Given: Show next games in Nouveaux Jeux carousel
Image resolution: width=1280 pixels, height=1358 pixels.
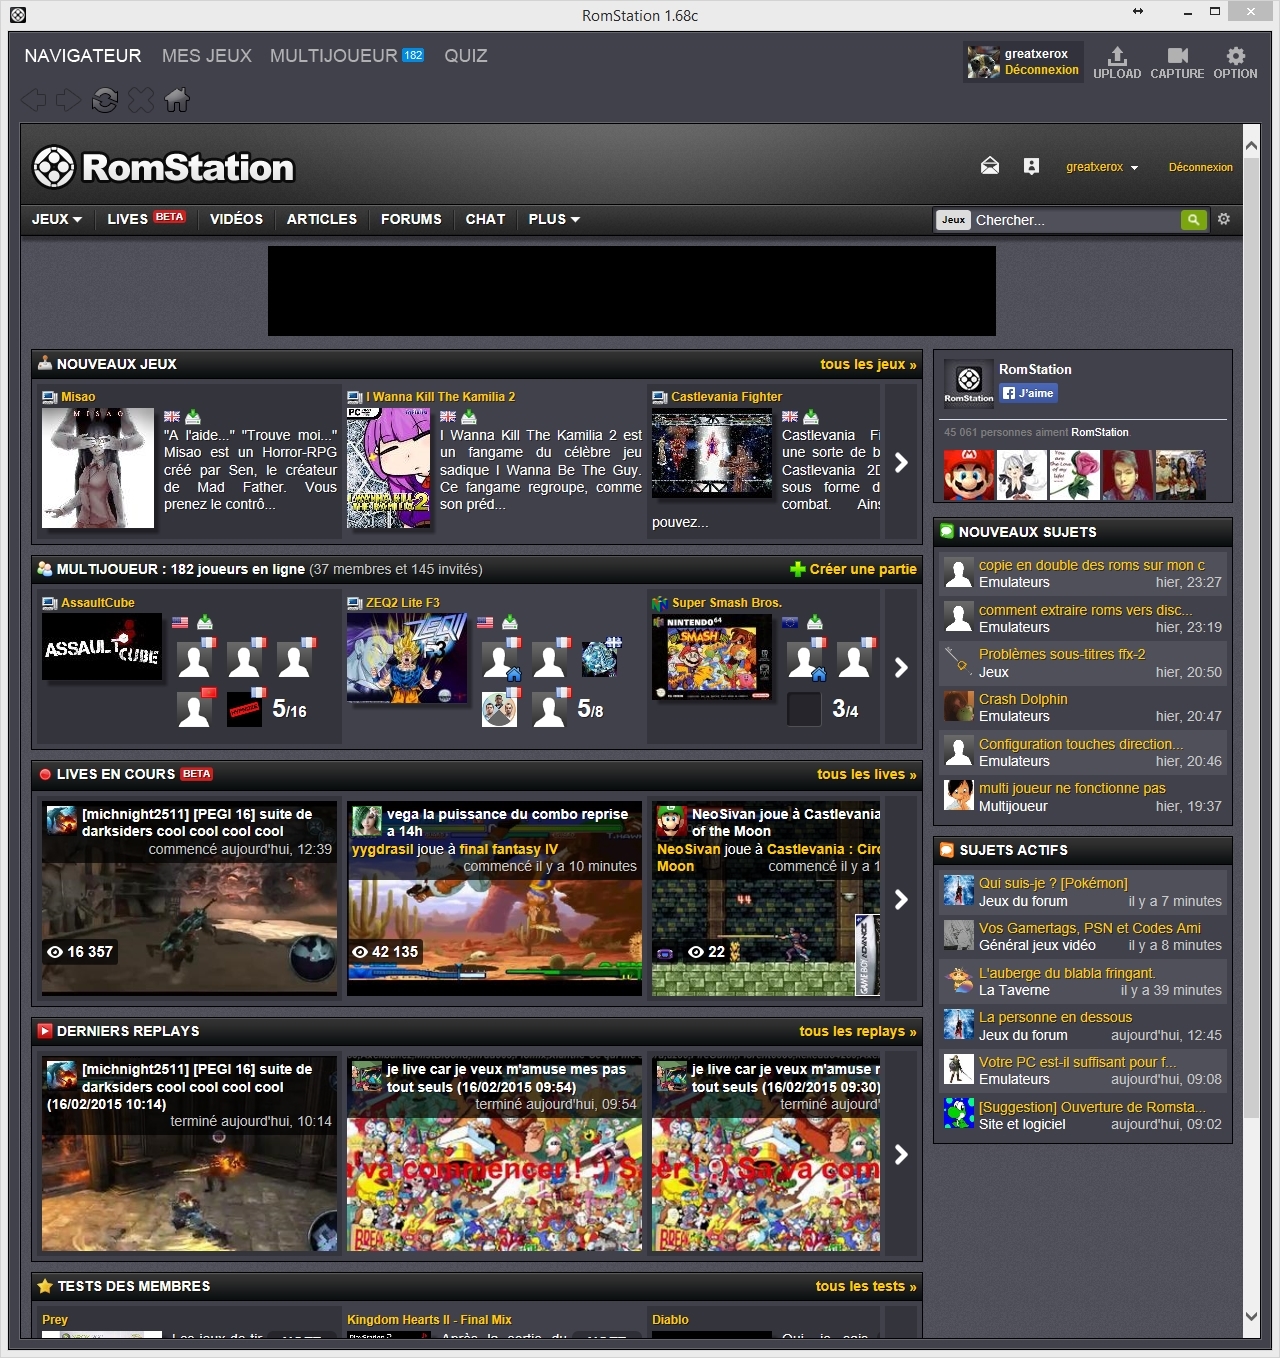Looking at the screenshot, I should (x=902, y=462).
